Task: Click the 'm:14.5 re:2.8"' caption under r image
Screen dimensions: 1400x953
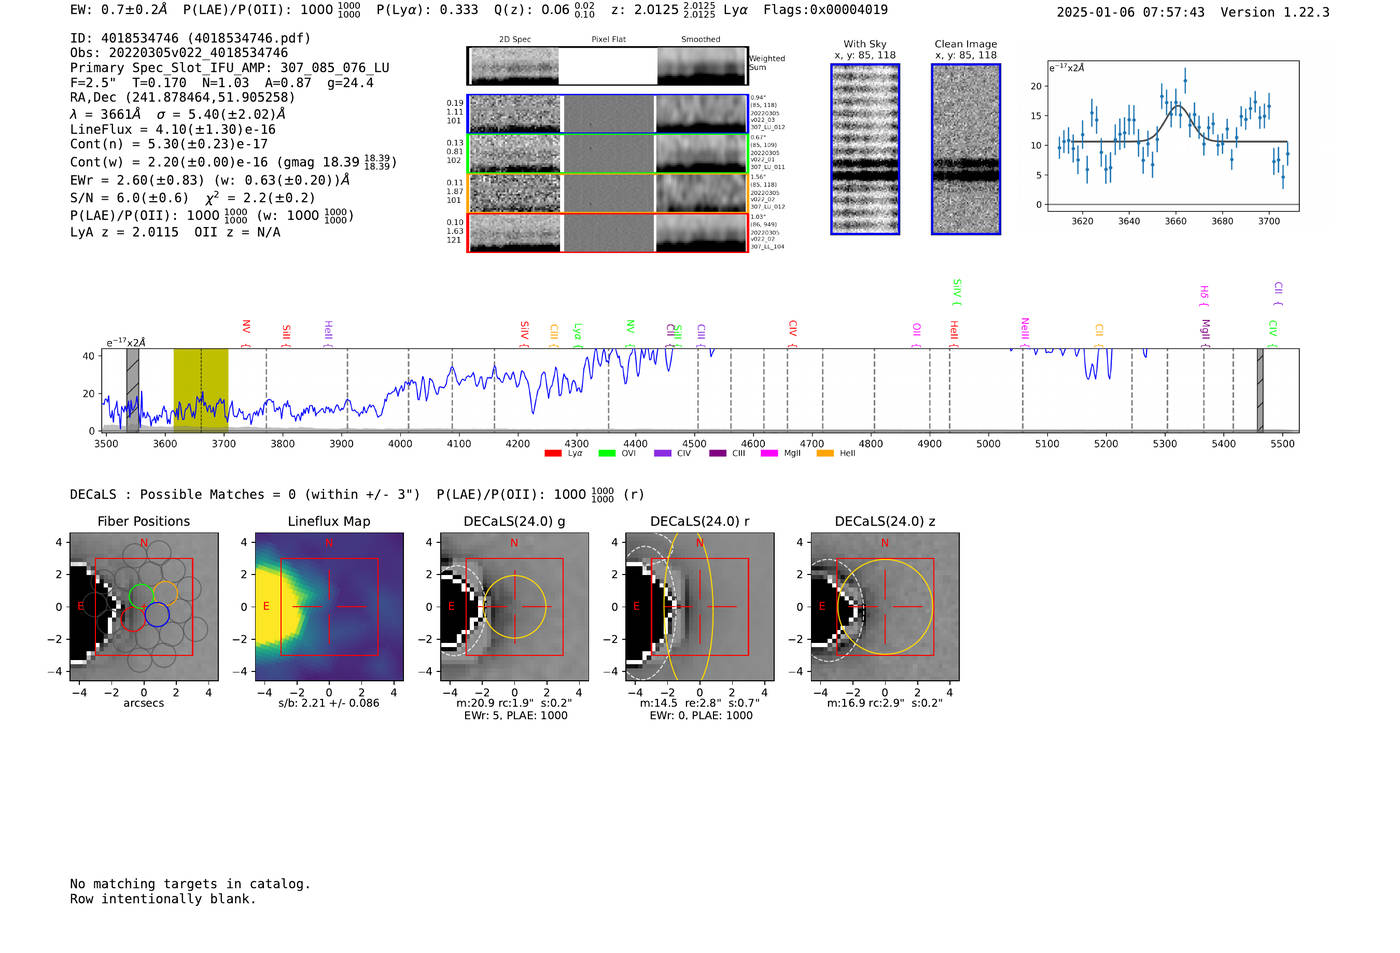Action: (x=699, y=703)
